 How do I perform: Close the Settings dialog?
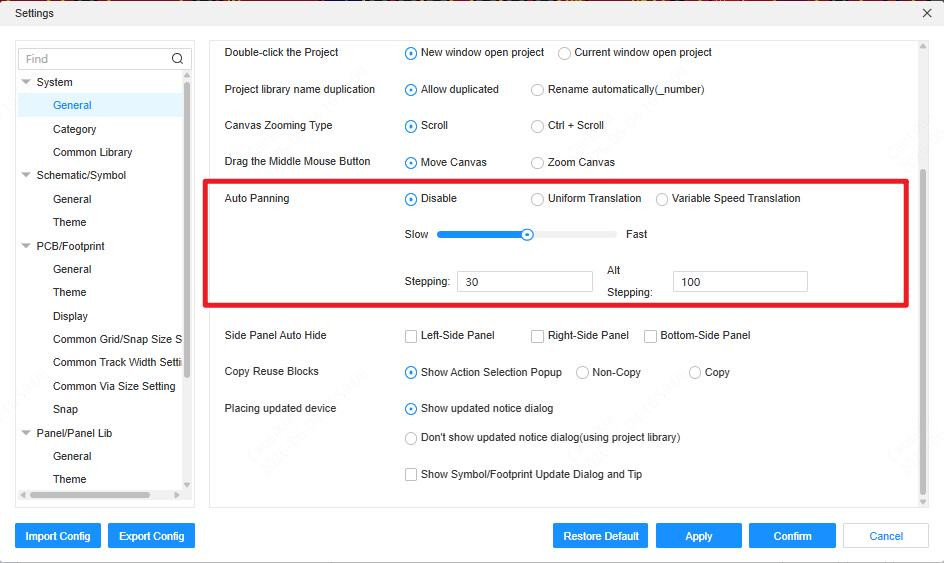(927, 13)
